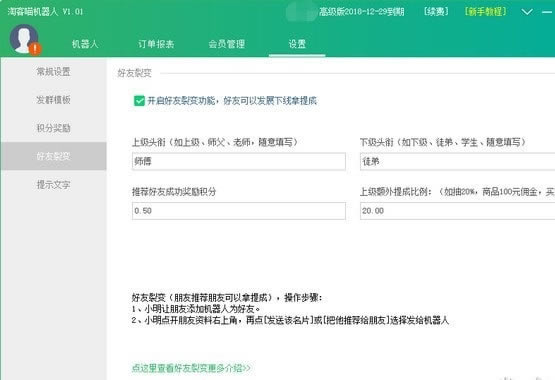The width and height of the screenshot is (555, 380).
Task: Open 提示文字 sidebar item
Action: click(x=53, y=184)
